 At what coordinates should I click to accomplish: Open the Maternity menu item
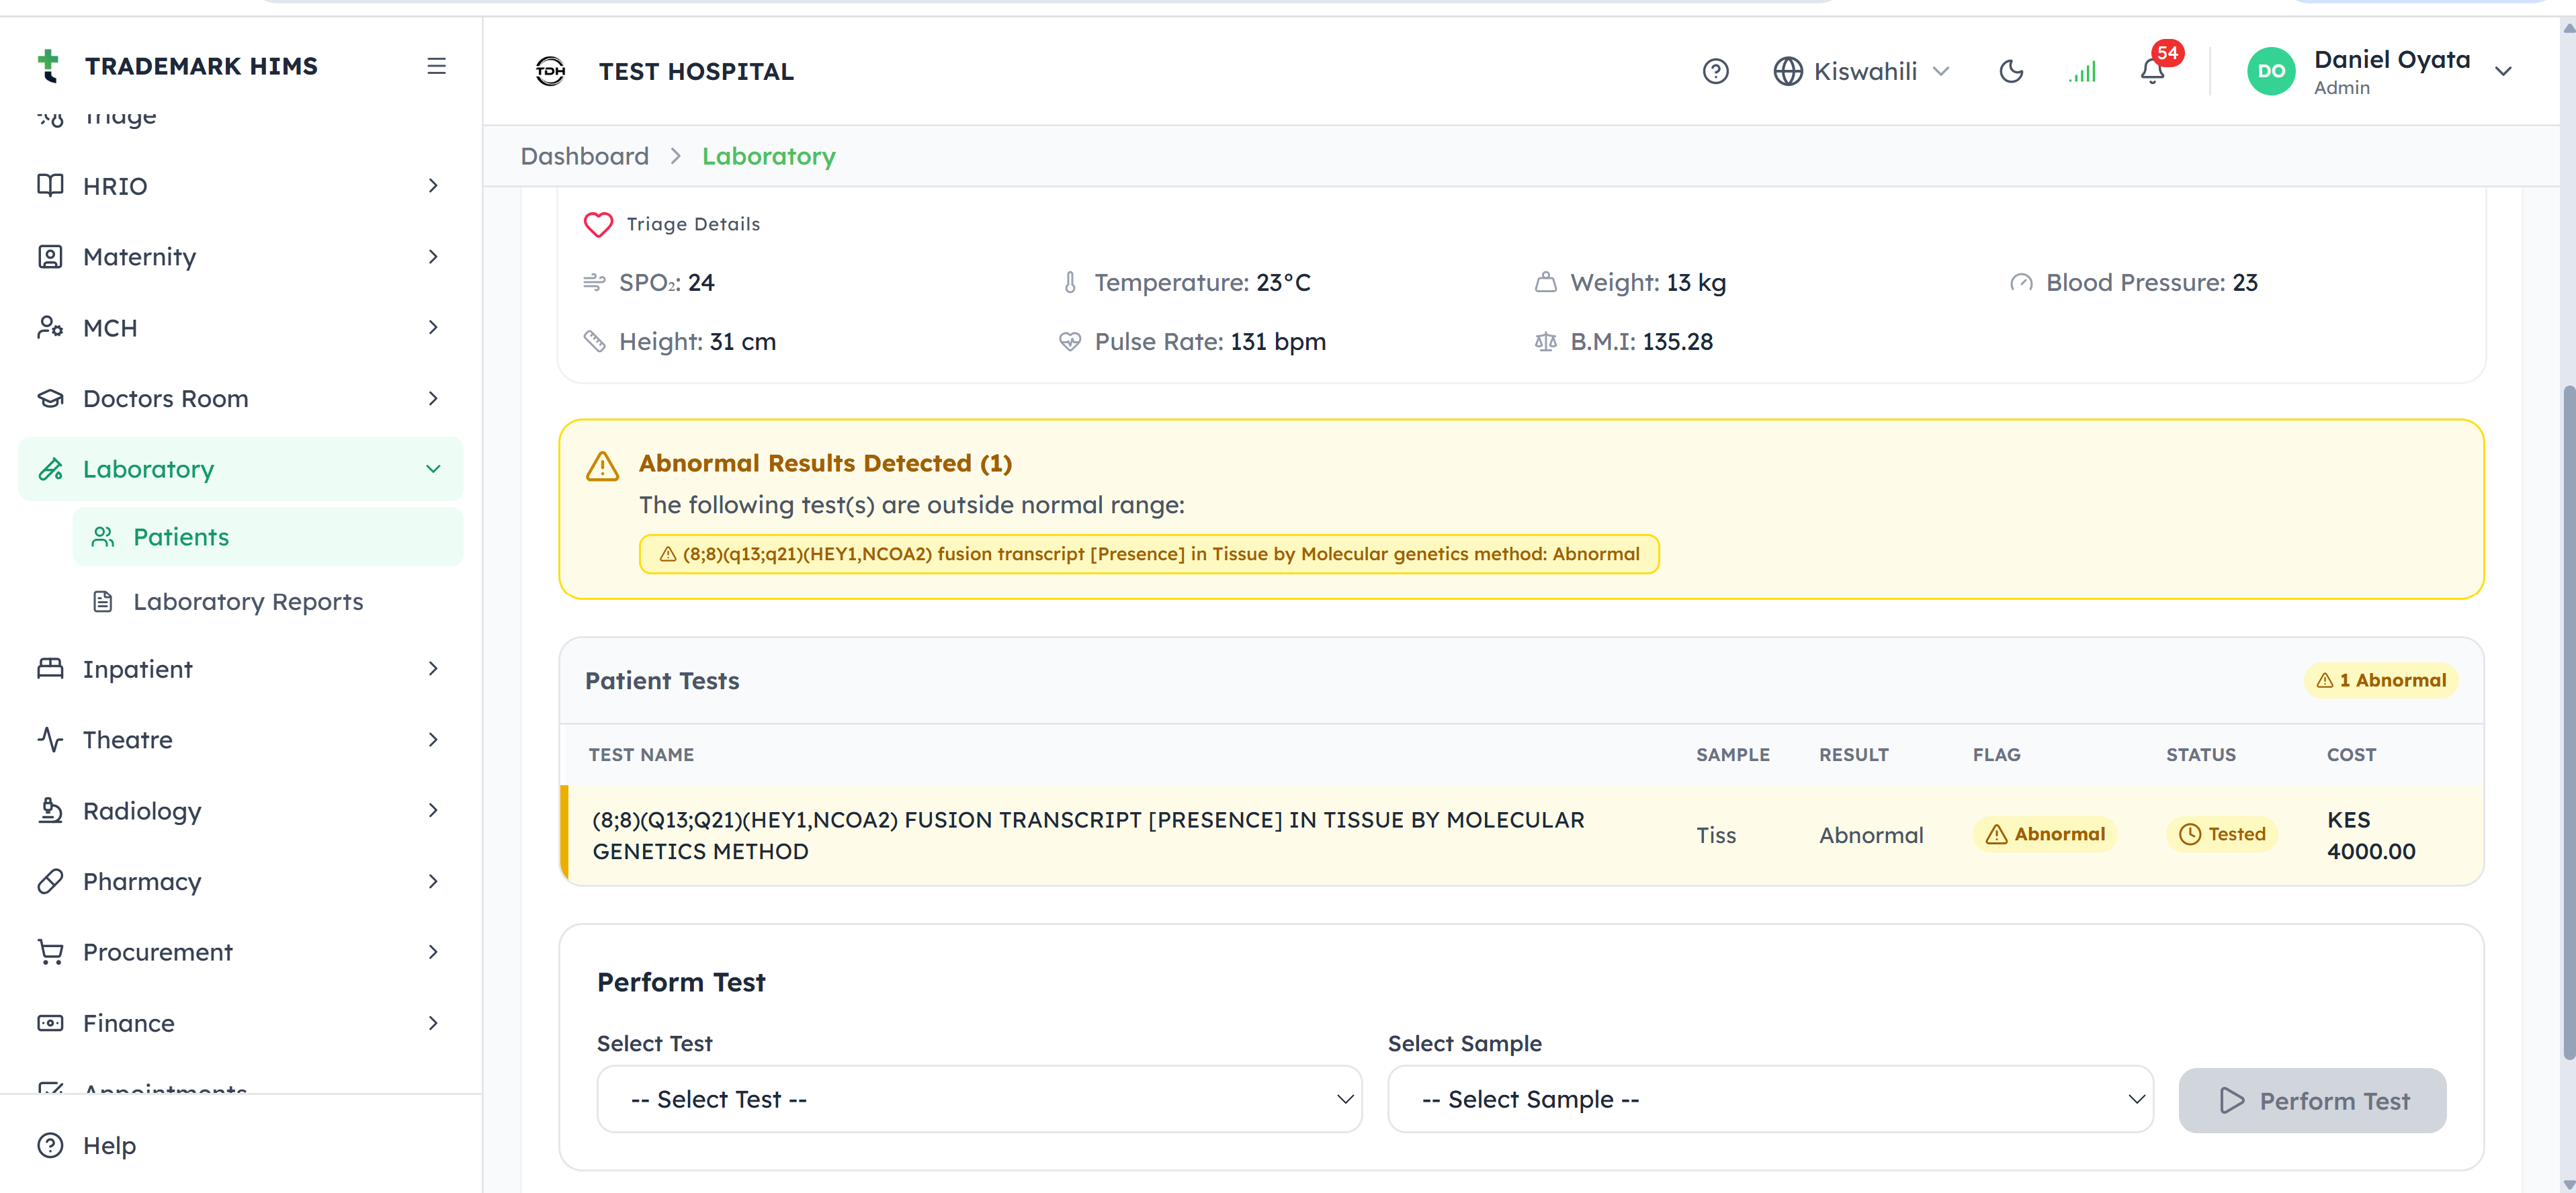point(240,257)
